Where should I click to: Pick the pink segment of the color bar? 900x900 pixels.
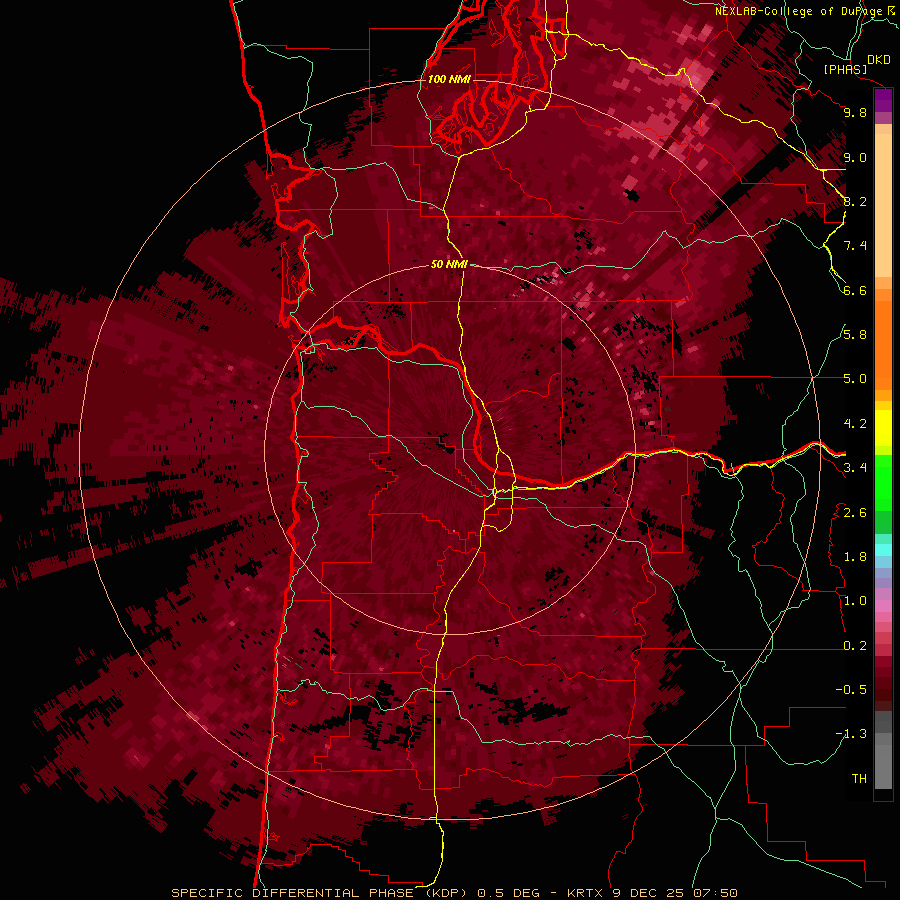pos(883,606)
